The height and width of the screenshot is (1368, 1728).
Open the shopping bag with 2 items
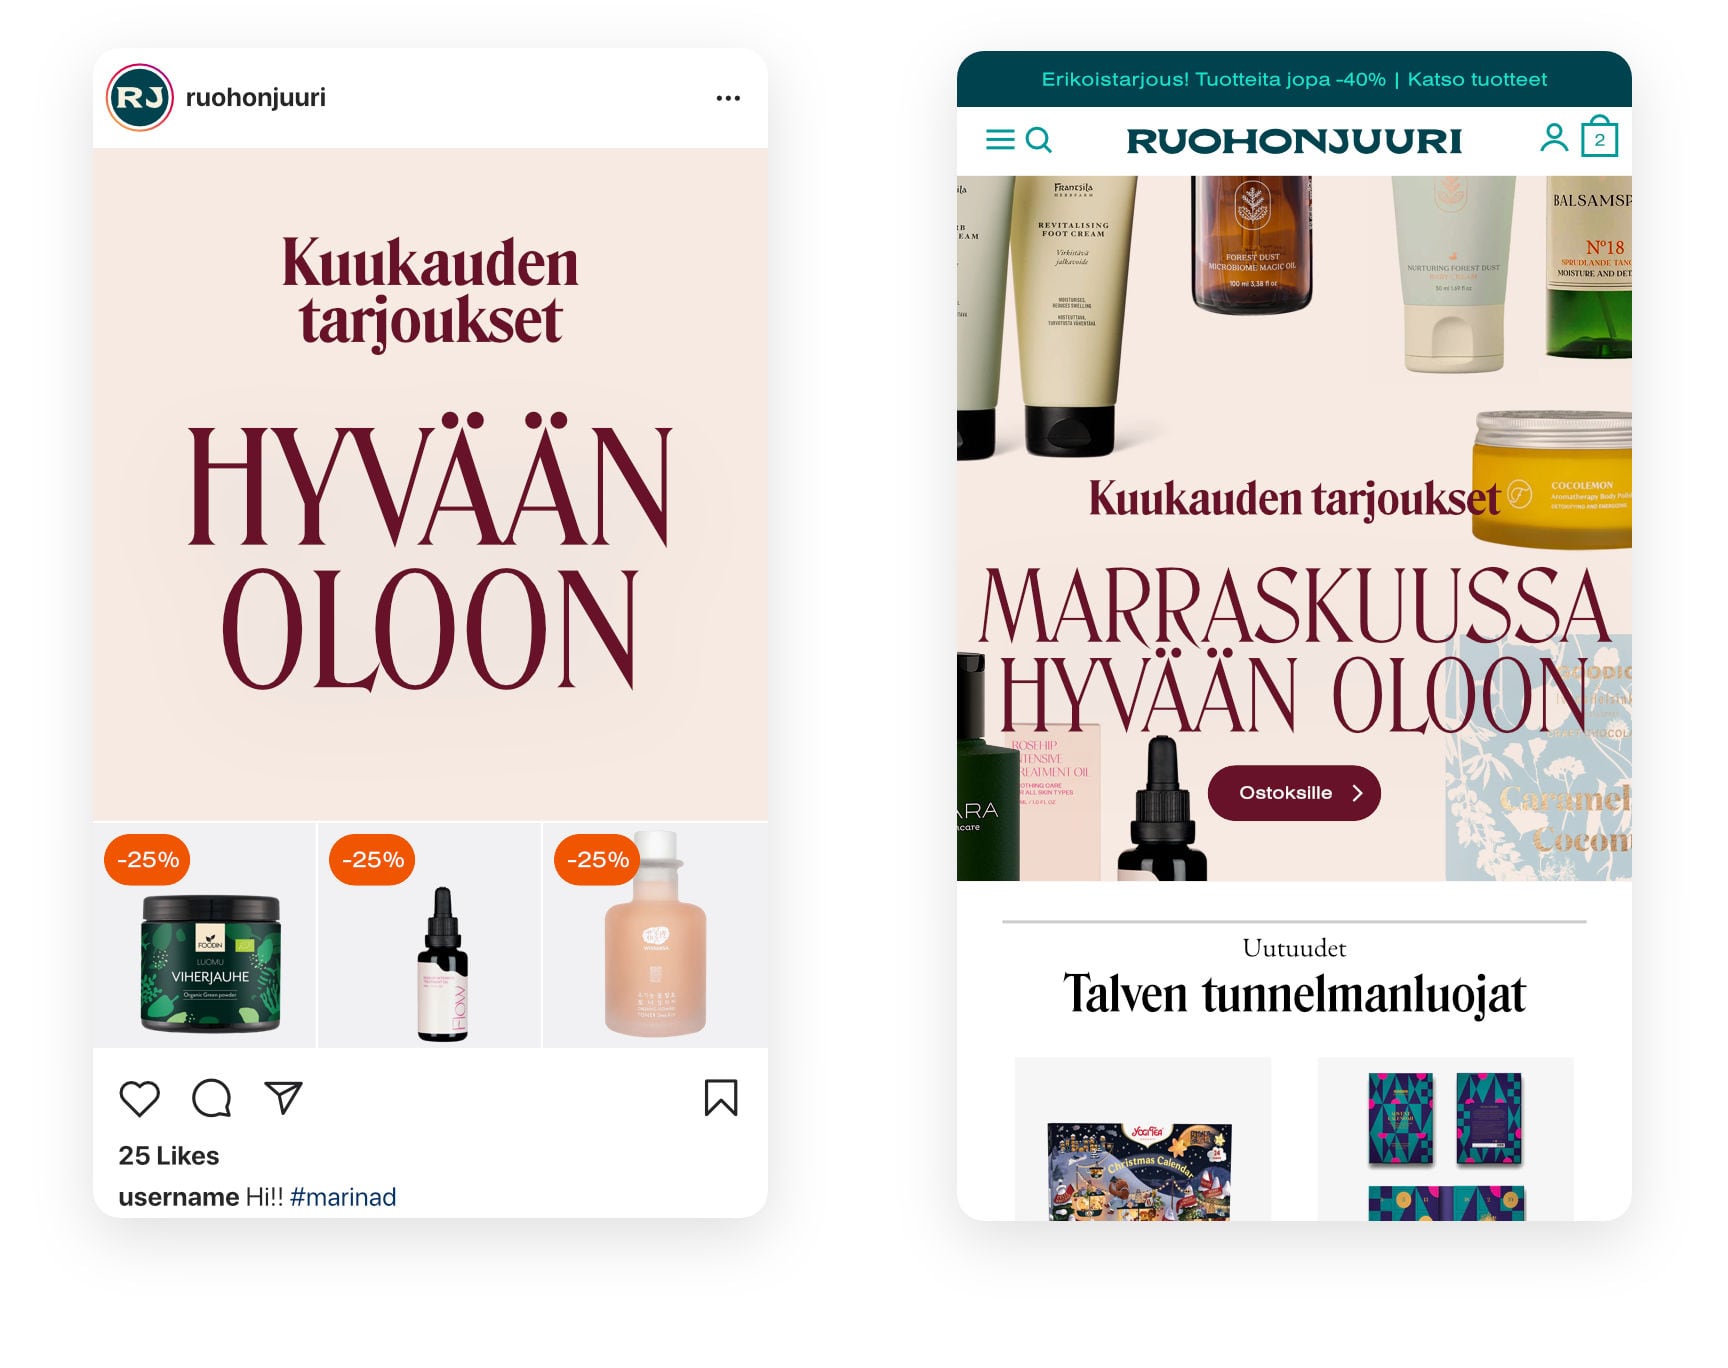tap(1600, 137)
